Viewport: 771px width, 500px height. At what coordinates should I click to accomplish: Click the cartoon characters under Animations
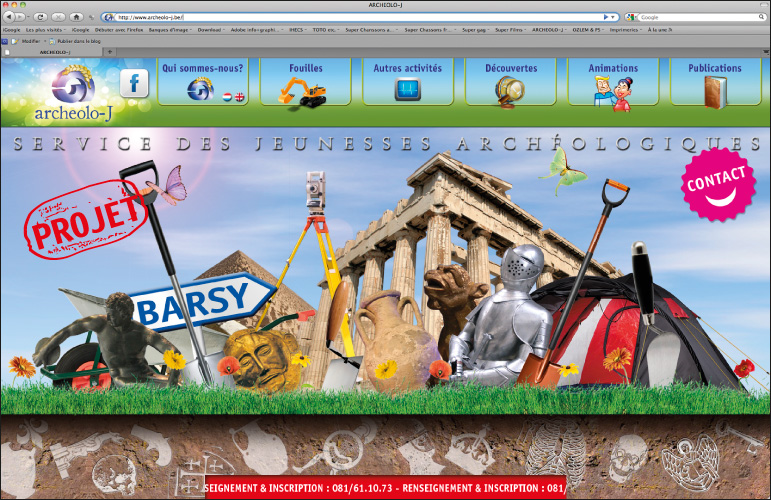tap(613, 93)
